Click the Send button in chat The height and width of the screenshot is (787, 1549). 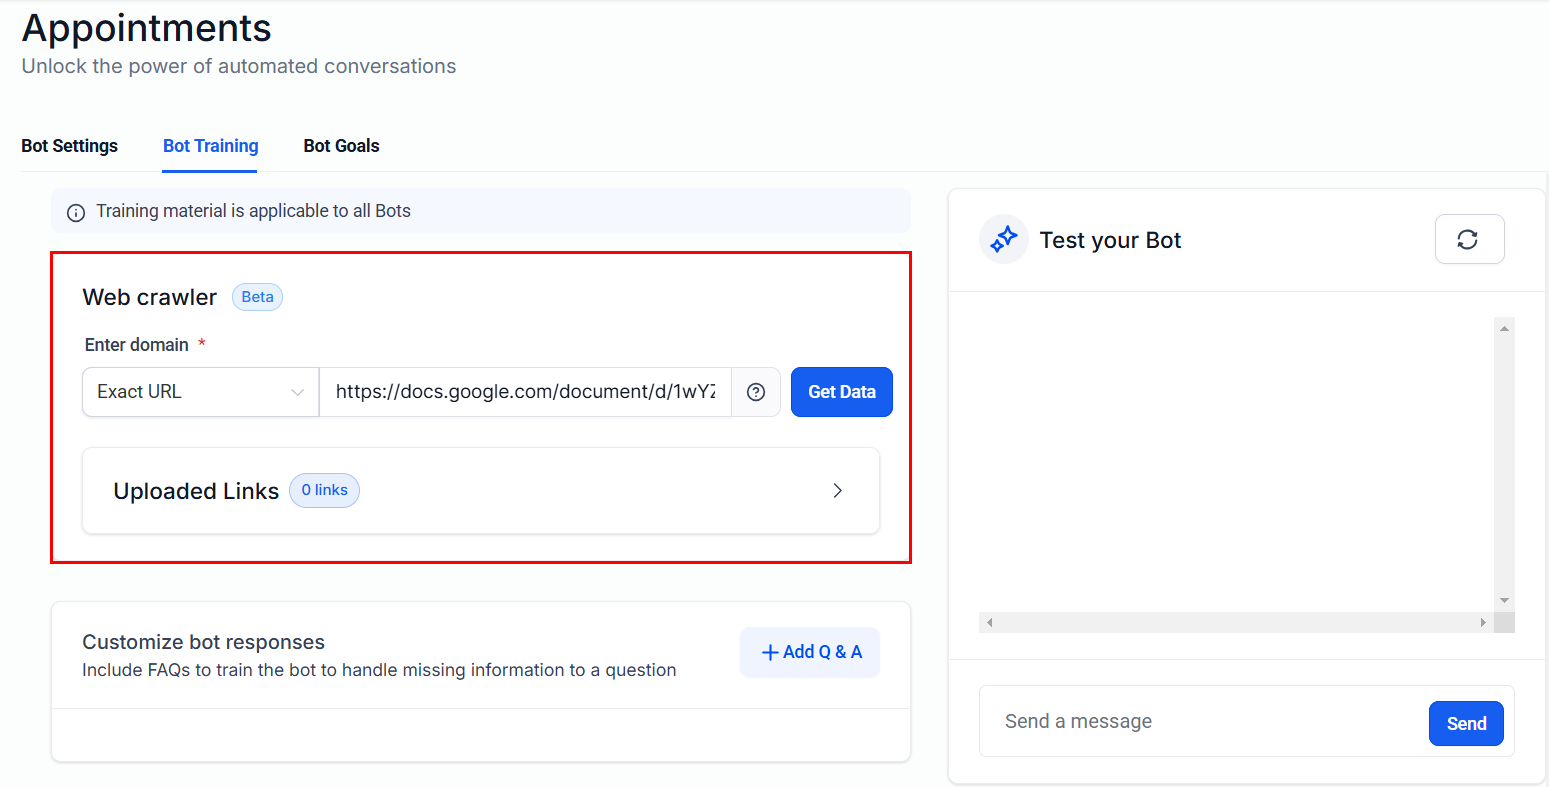coord(1466,723)
